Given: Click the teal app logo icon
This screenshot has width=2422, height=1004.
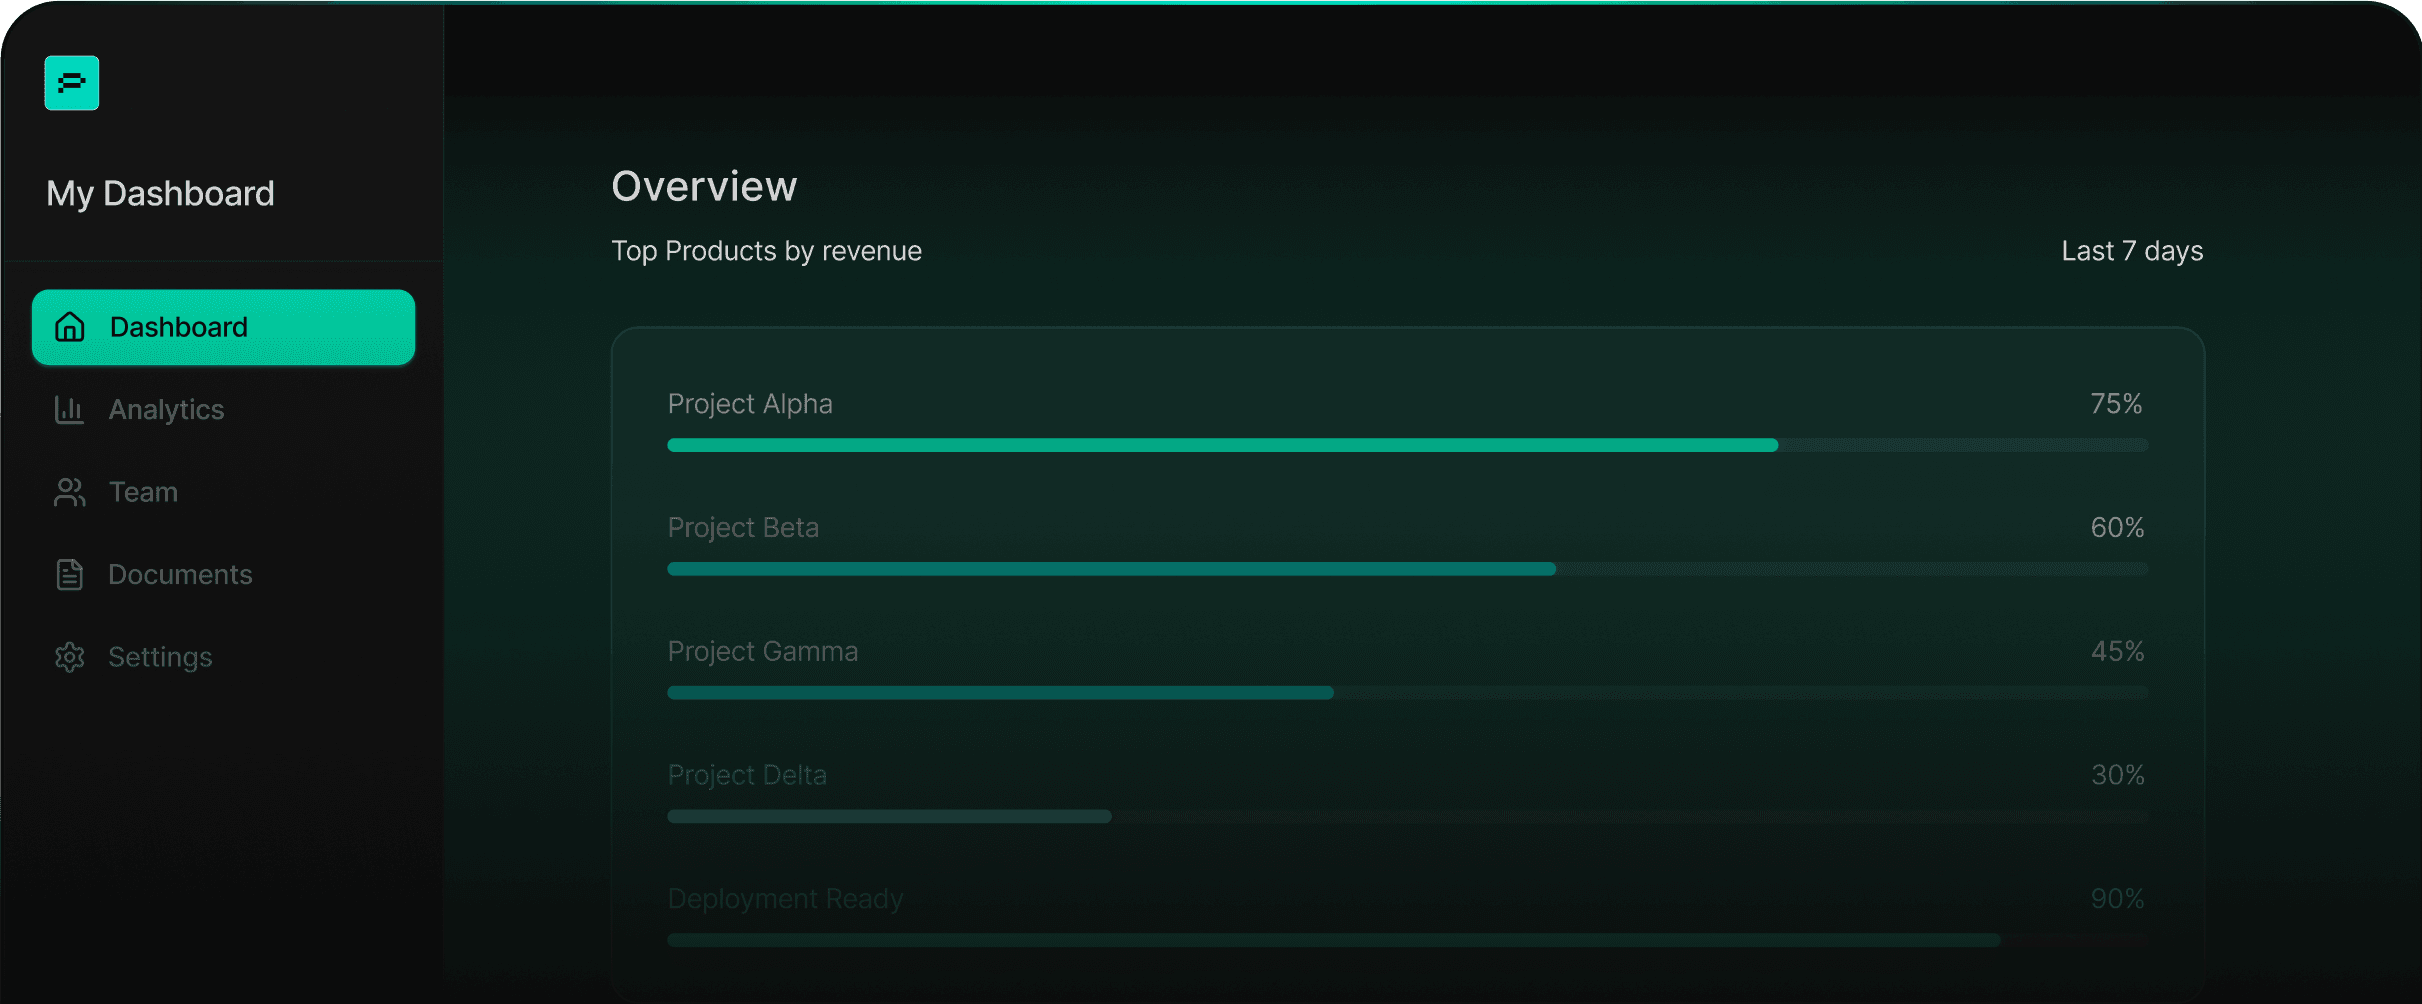Looking at the screenshot, I should 72,83.
